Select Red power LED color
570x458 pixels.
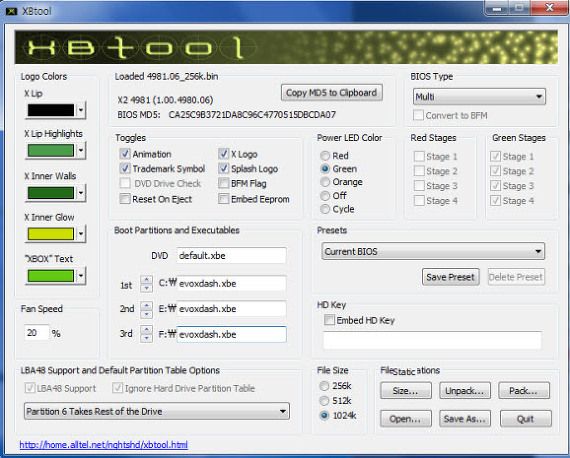pos(325,156)
